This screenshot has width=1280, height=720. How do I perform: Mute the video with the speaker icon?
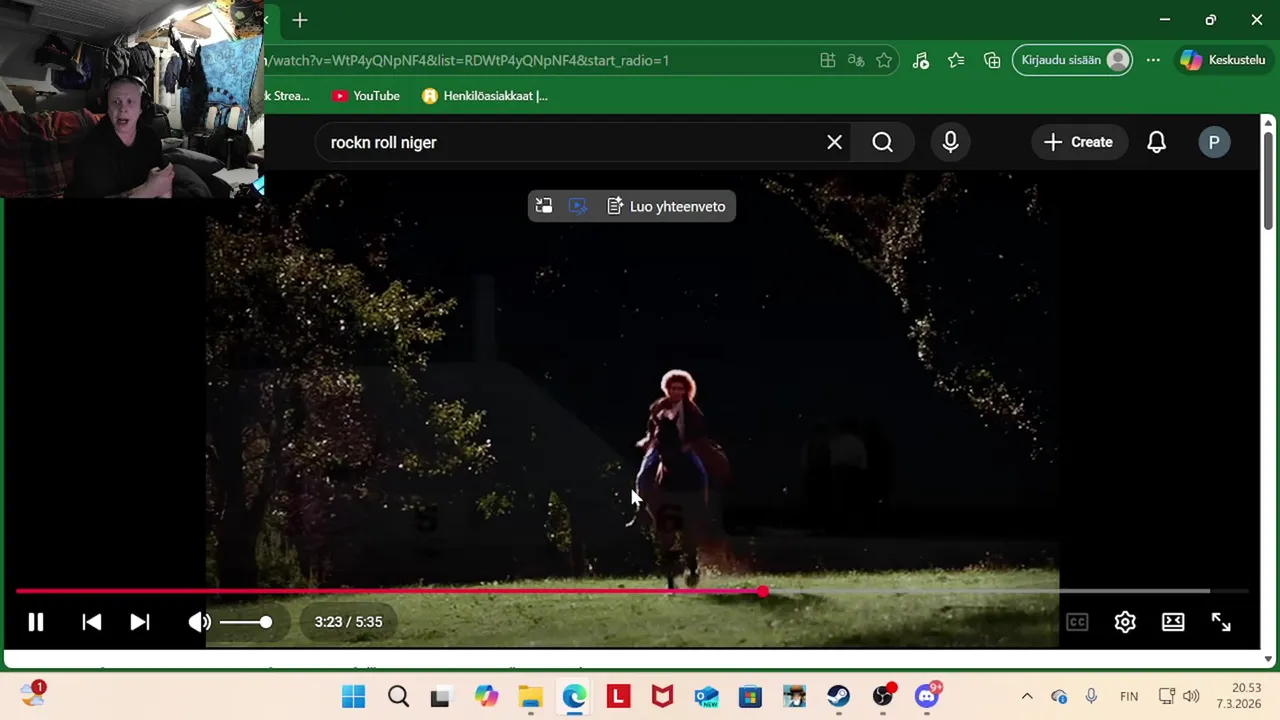(199, 622)
